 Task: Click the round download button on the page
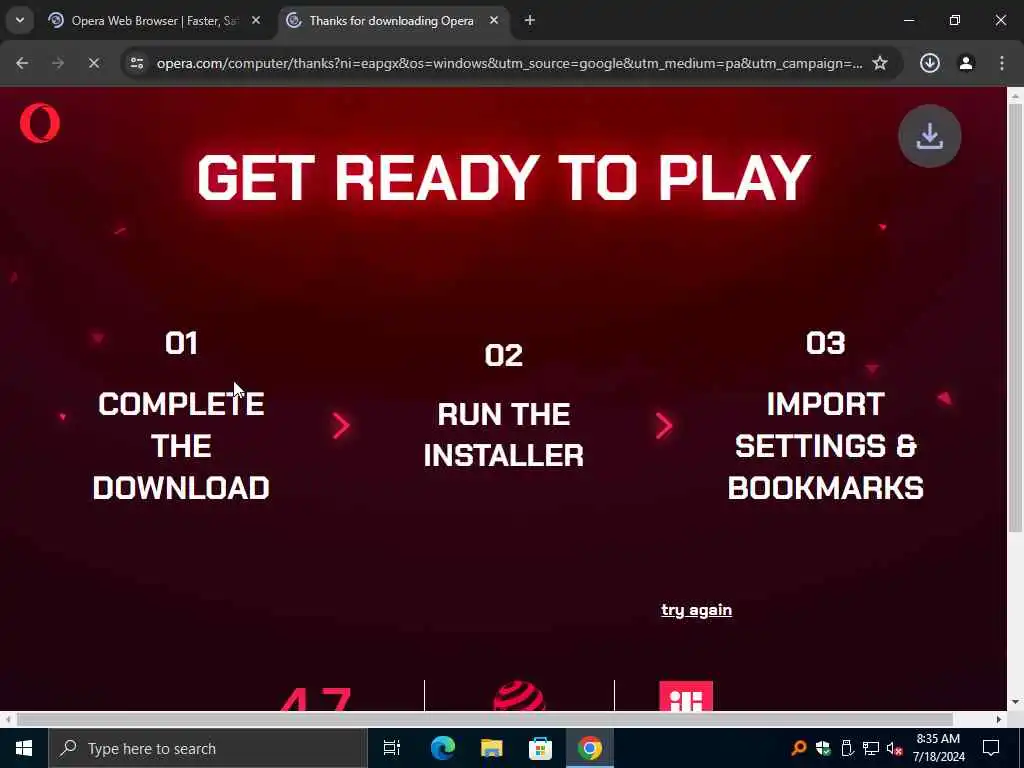[x=929, y=136]
